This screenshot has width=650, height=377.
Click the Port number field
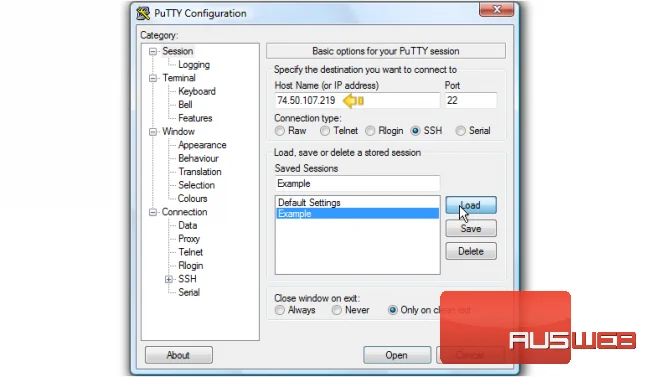[x=471, y=100]
